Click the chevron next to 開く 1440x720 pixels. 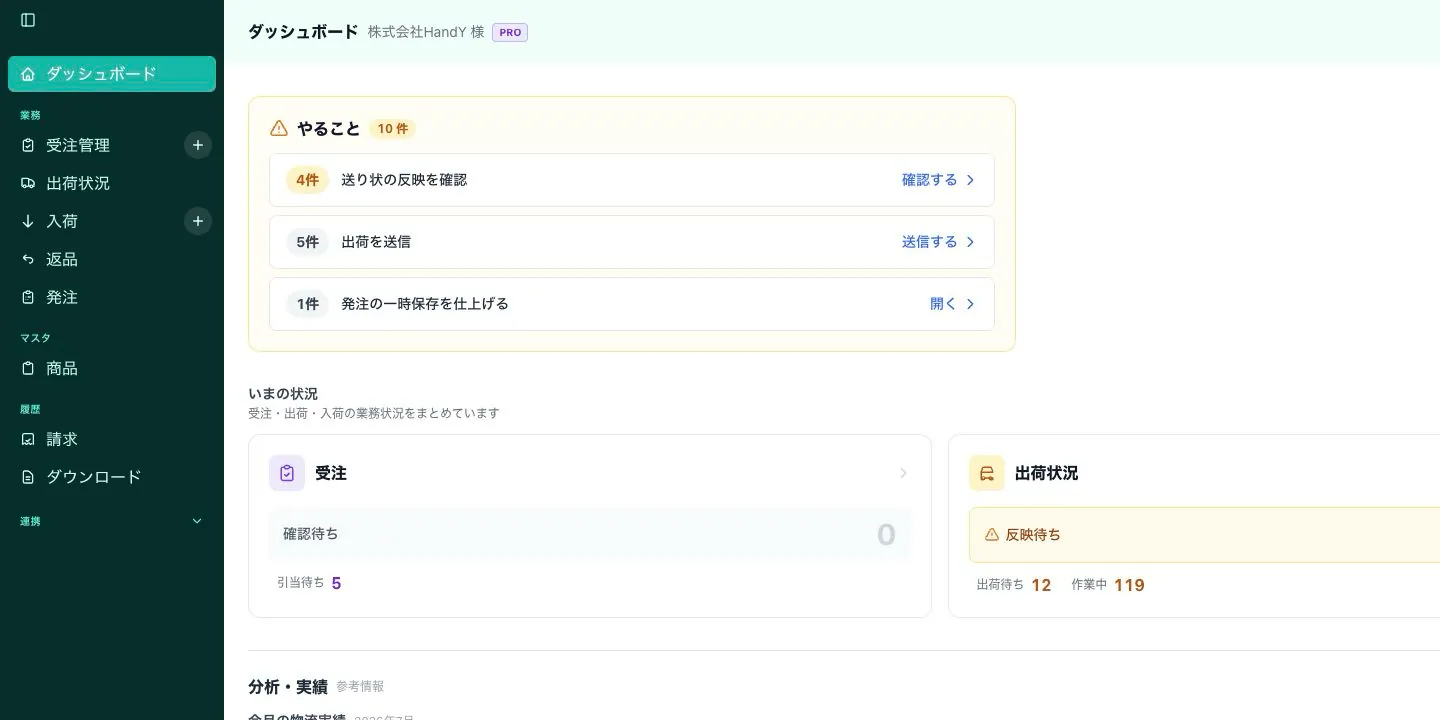(970, 304)
